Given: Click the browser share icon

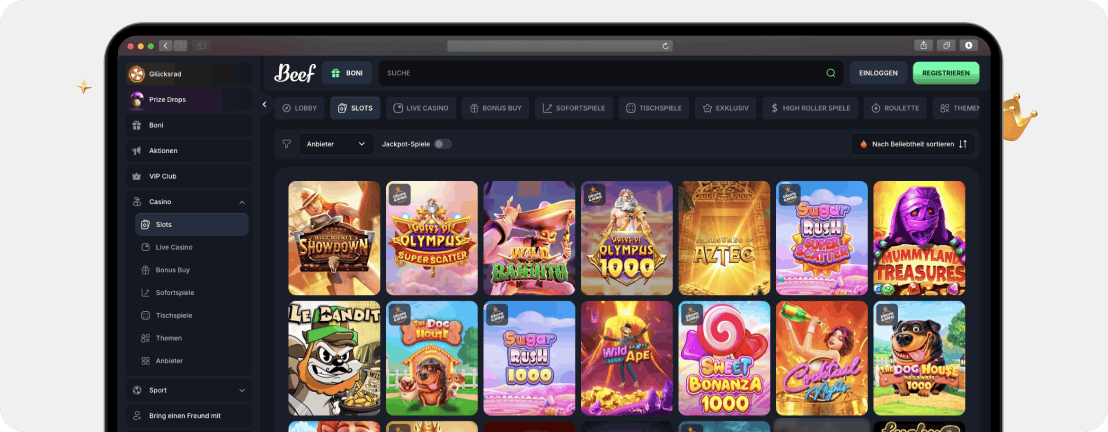Looking at the screenshot, I should pos(924,45).
